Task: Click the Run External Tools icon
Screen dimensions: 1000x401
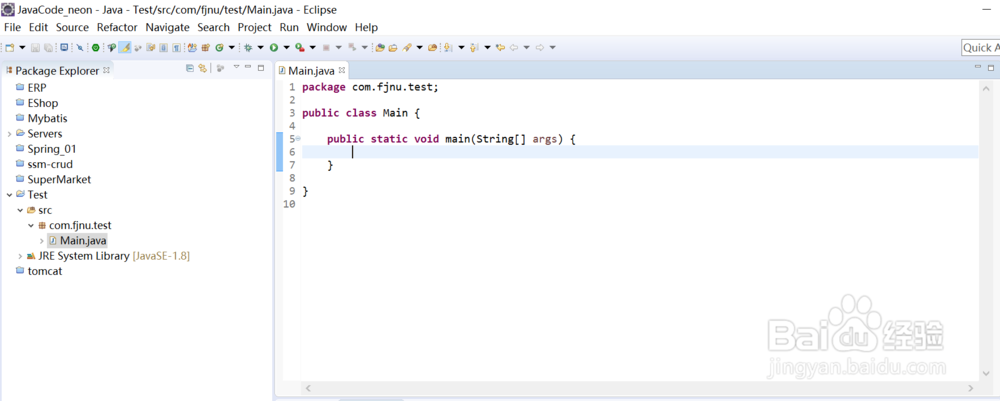Action: point(299,47)
